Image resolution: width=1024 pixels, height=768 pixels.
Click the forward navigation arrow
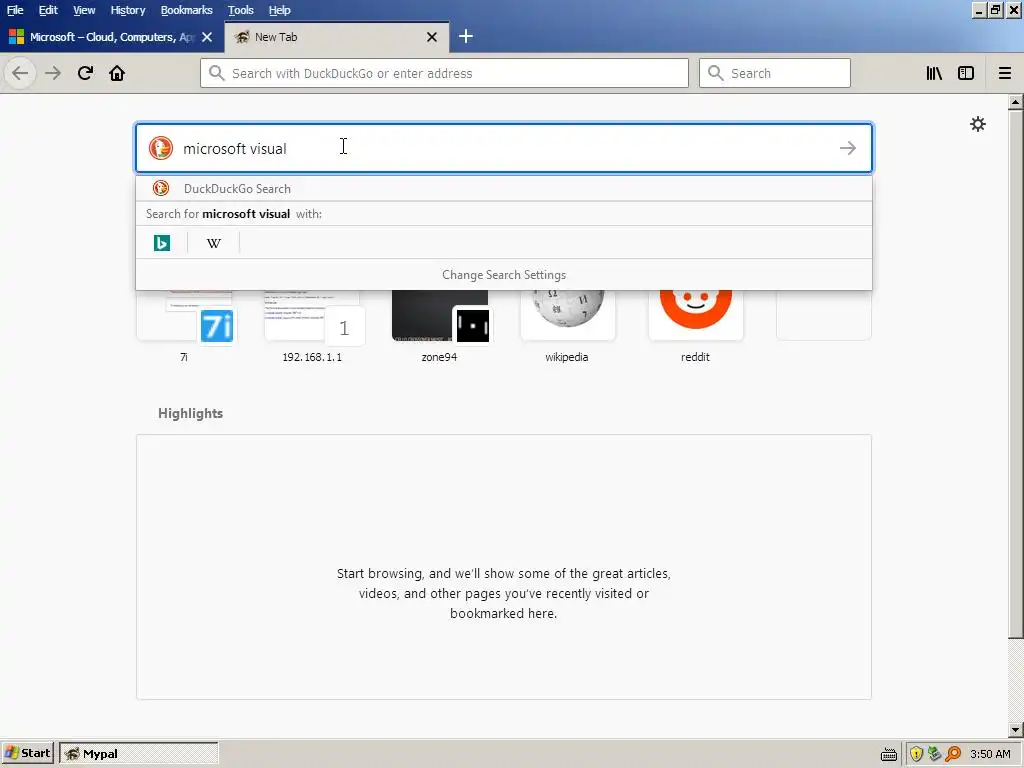click(x=53, y=73)
